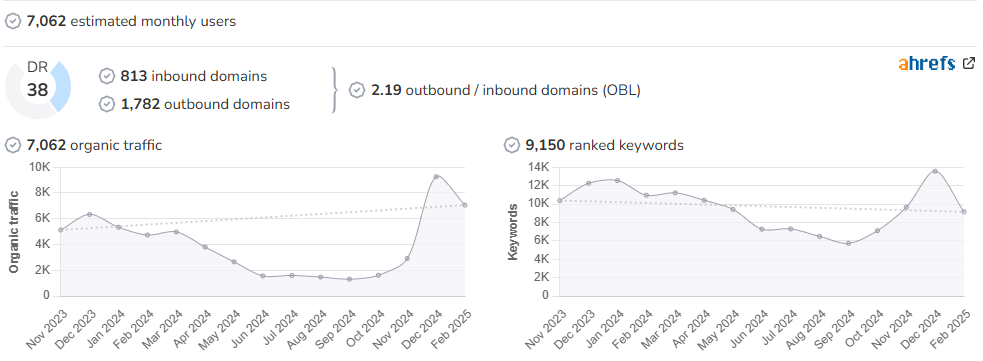Select the Nov 2023 point on keywords chart
The image size is (983, 361).
560,201
